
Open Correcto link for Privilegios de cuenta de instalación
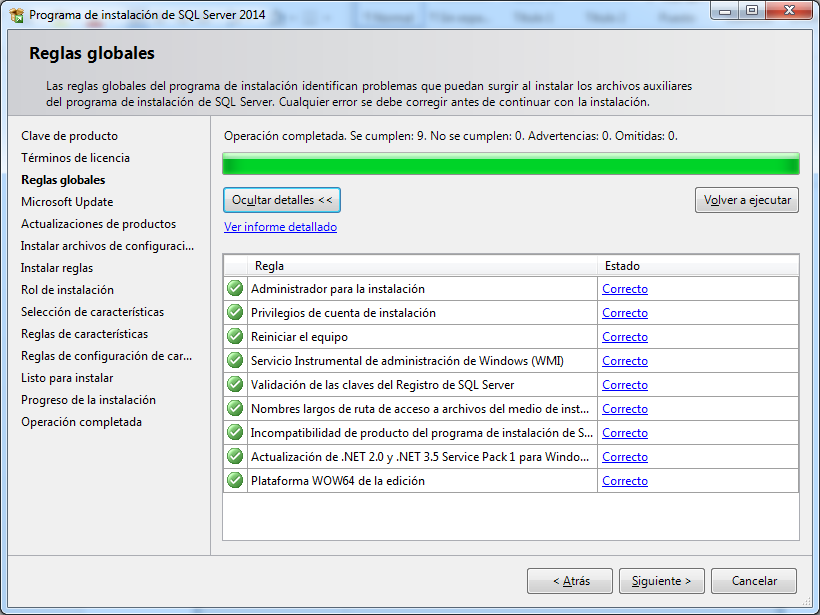pos(625,313)
